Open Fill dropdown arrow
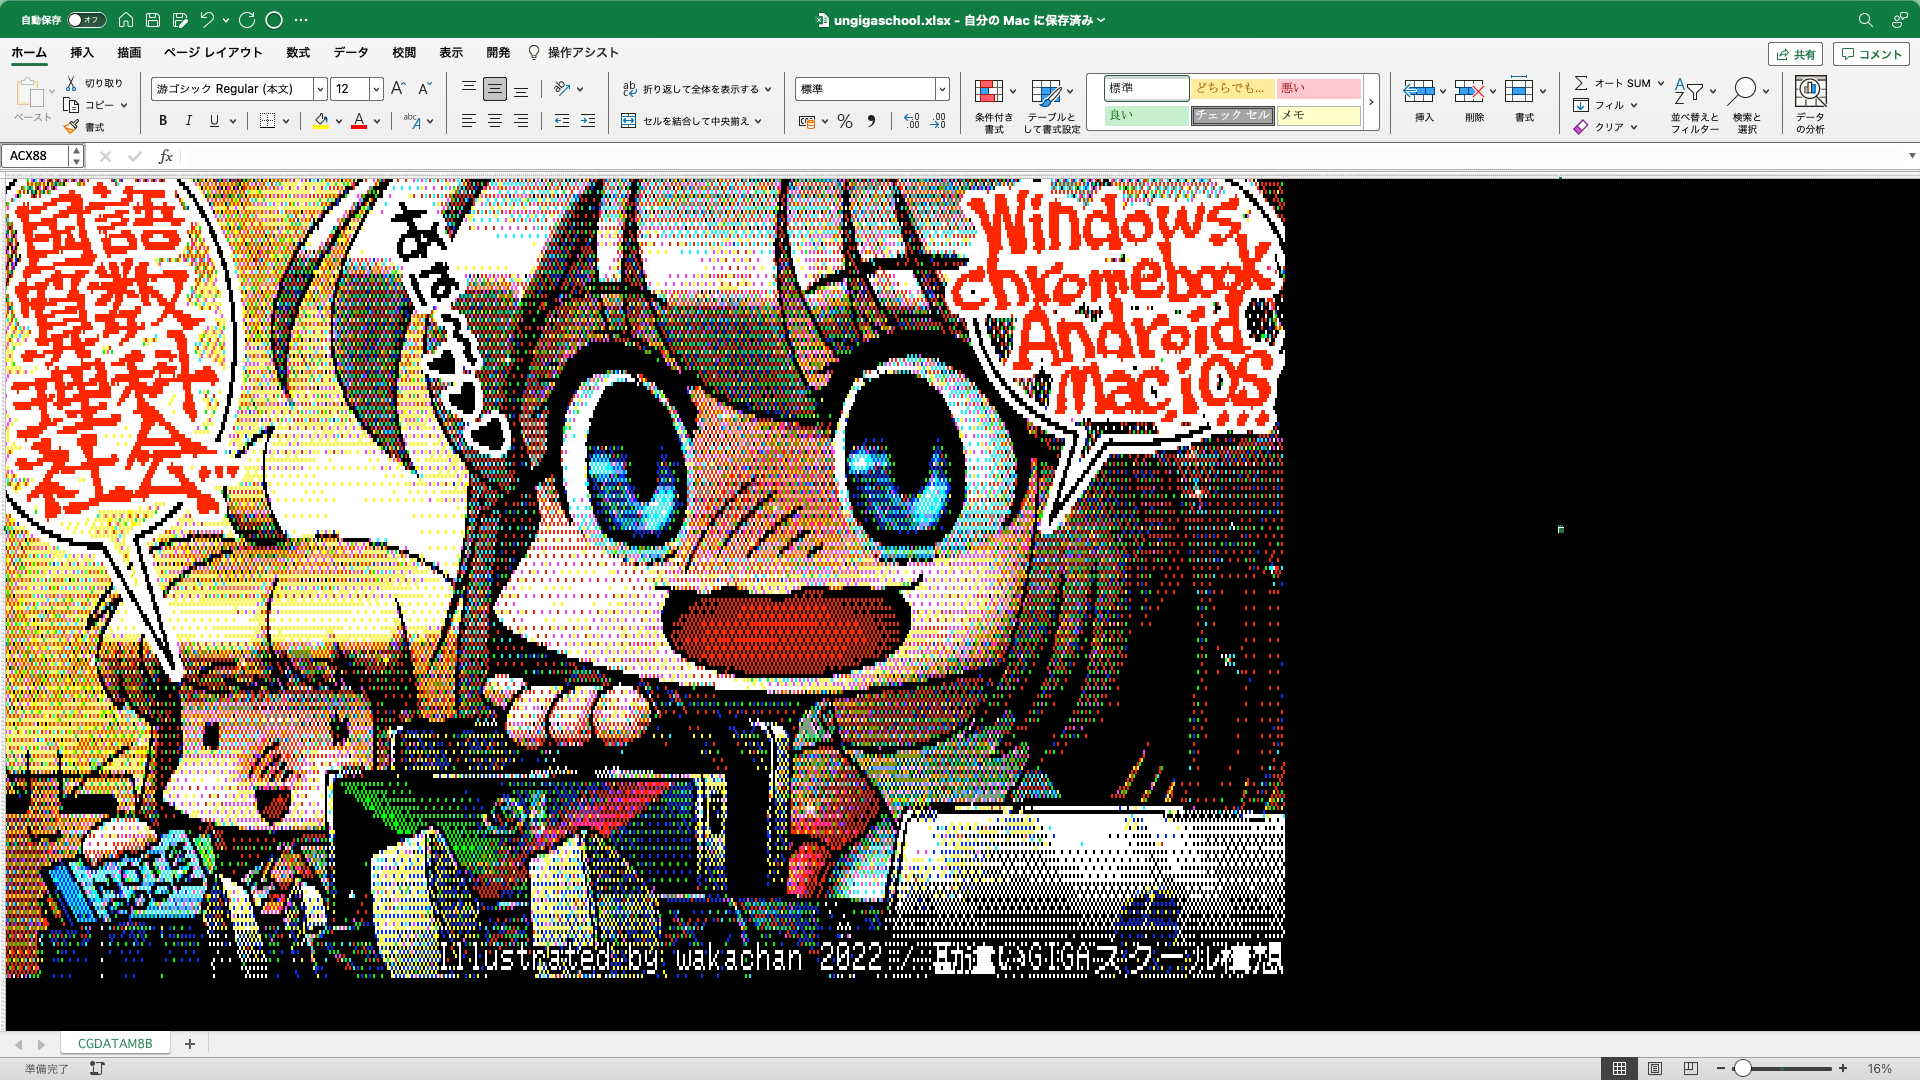The height and width of the screenshot is (1080, 1920). coord(1634,105)
